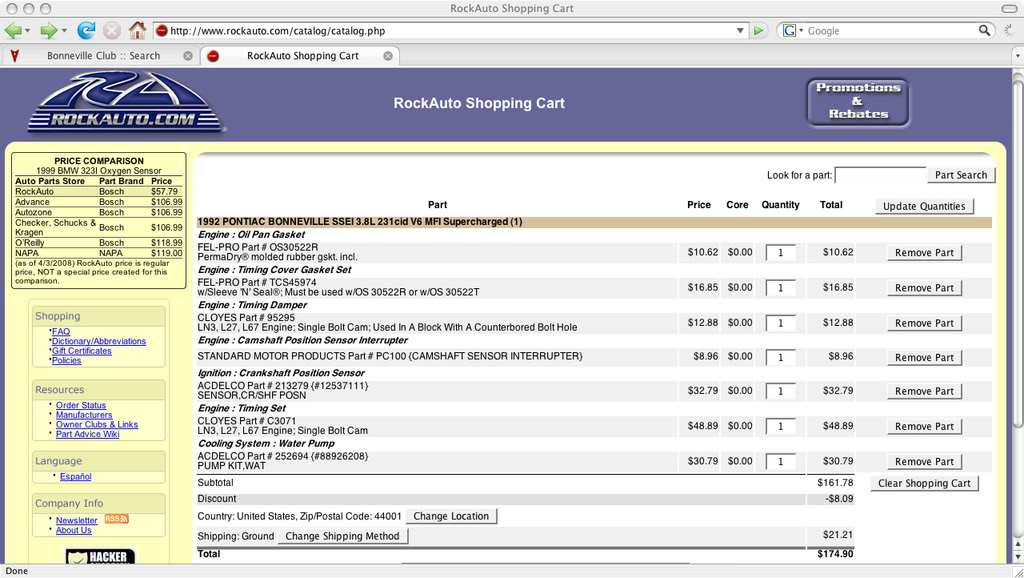
Task: Click the Google engine icon in search box
Action: 790,31
